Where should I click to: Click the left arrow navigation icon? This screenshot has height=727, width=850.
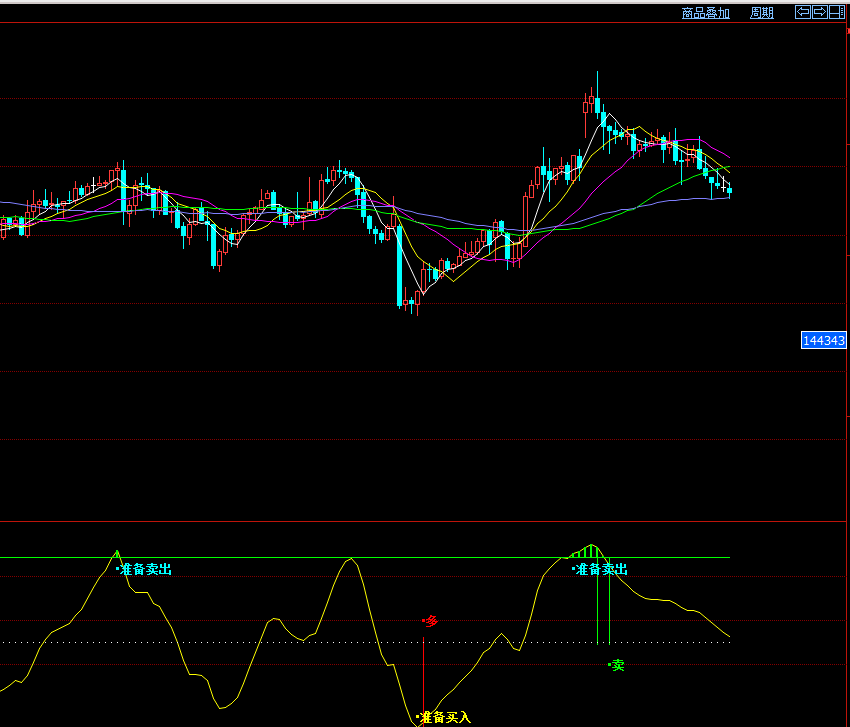[803, 12]
